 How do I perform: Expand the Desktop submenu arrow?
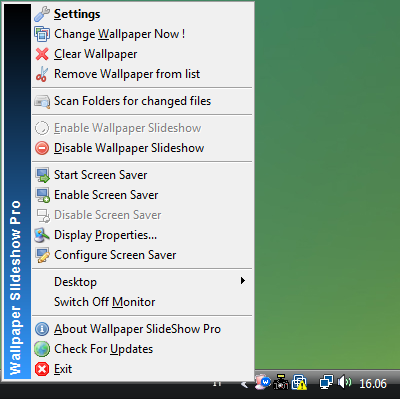click(x=243, y=281)
